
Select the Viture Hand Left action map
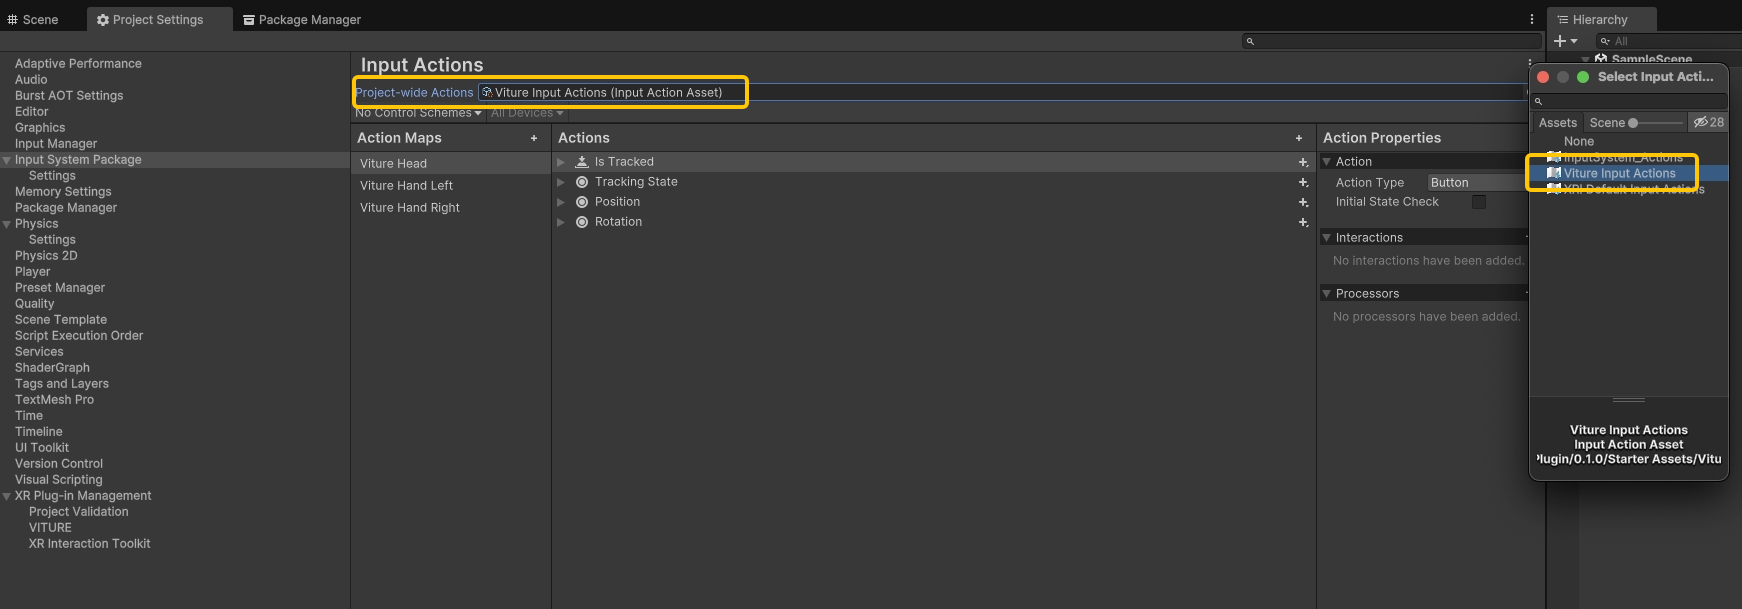click(x=406, y=186)
